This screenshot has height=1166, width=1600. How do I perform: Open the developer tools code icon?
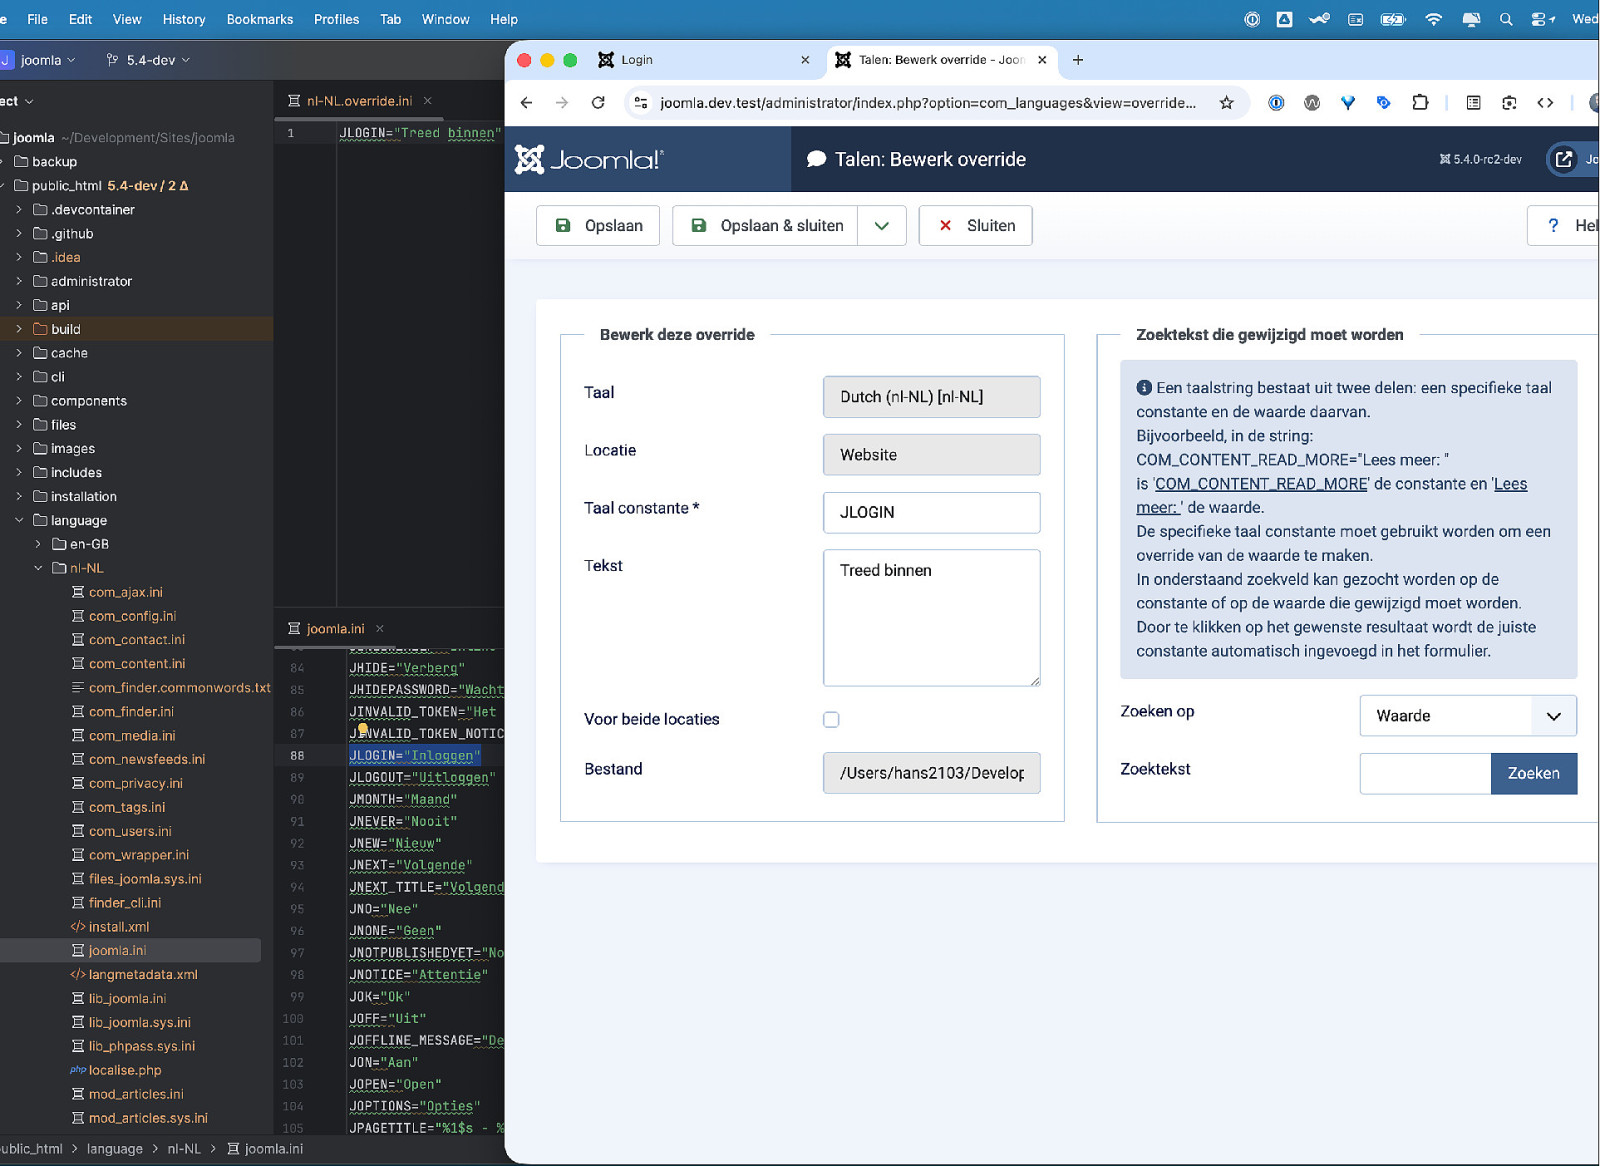pyautogui.click(x=1545, y=102)
